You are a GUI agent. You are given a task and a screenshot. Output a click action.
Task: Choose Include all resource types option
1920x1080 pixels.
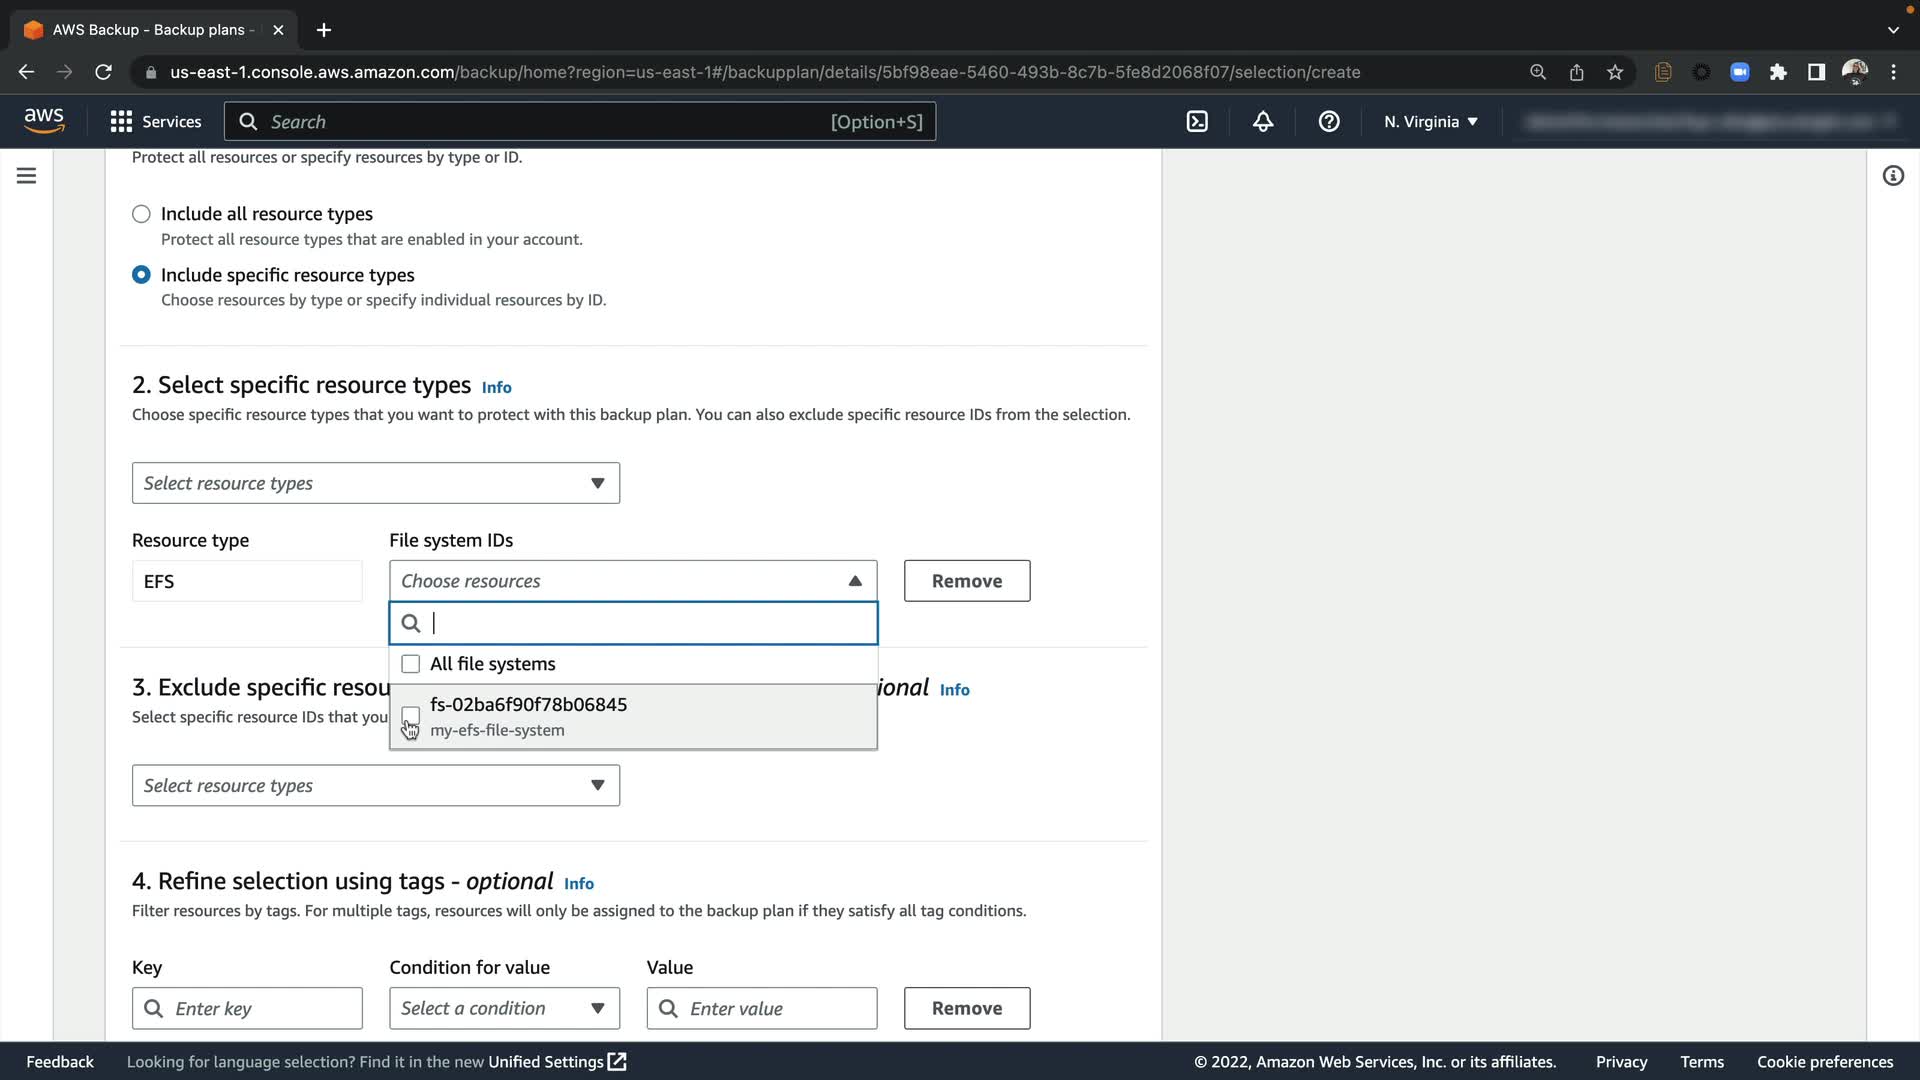coord(142,214)
